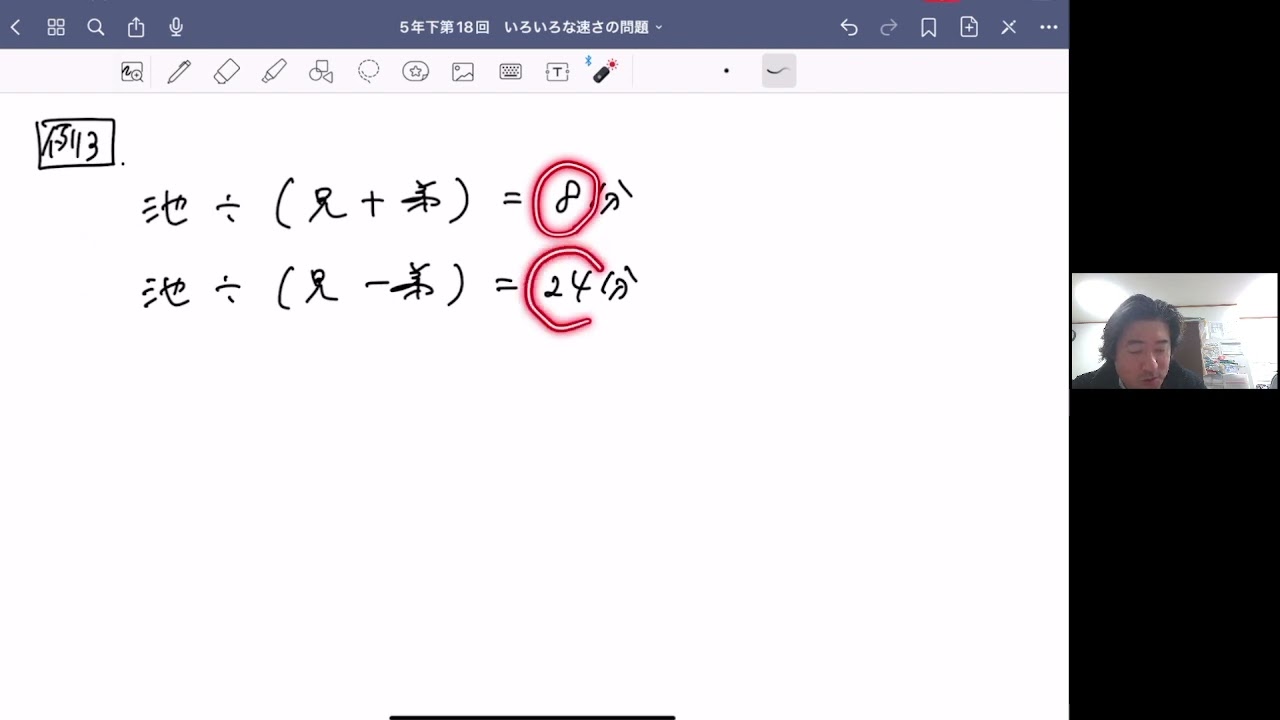Select the Highlighter tool
Screen dimensions: 1280x720
[x=274, y=71]
